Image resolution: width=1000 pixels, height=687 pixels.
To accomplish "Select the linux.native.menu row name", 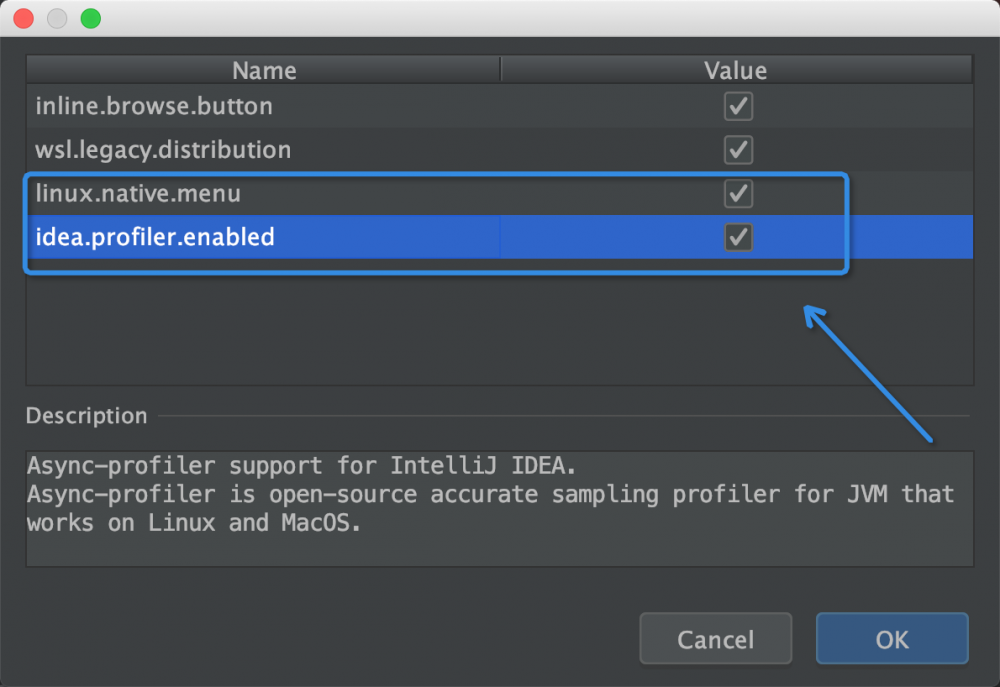I will (x=138, y=193).
